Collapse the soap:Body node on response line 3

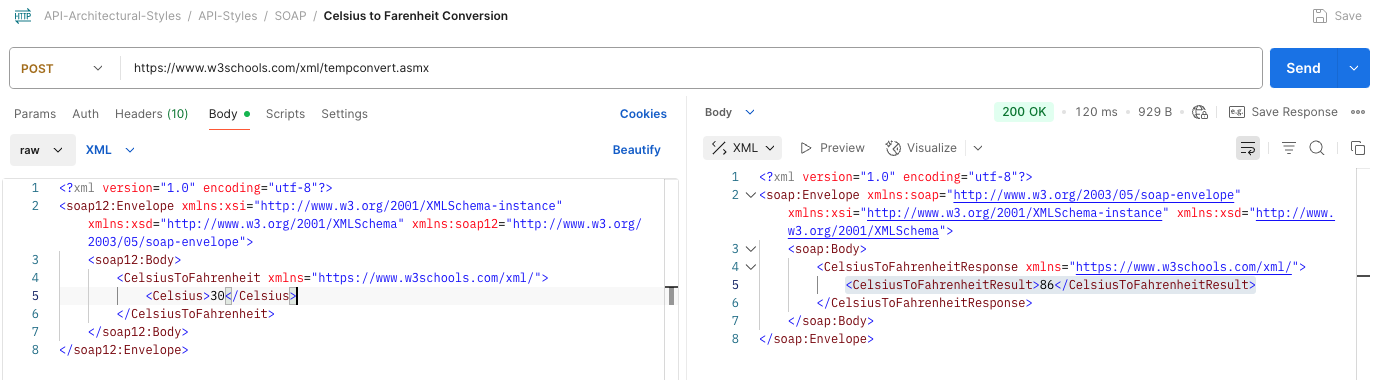click(x=751, y=249)
